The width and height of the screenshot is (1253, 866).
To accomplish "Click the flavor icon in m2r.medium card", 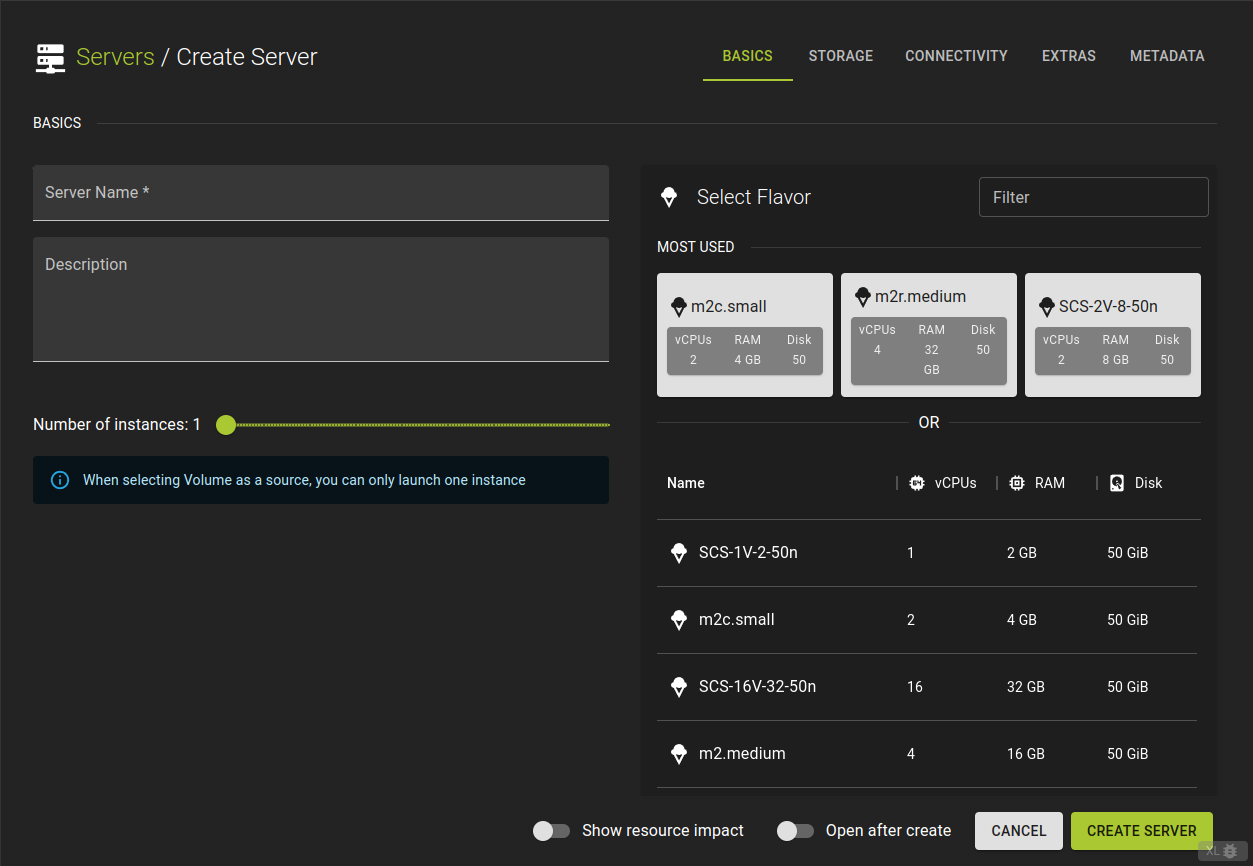I will [863, 297].
